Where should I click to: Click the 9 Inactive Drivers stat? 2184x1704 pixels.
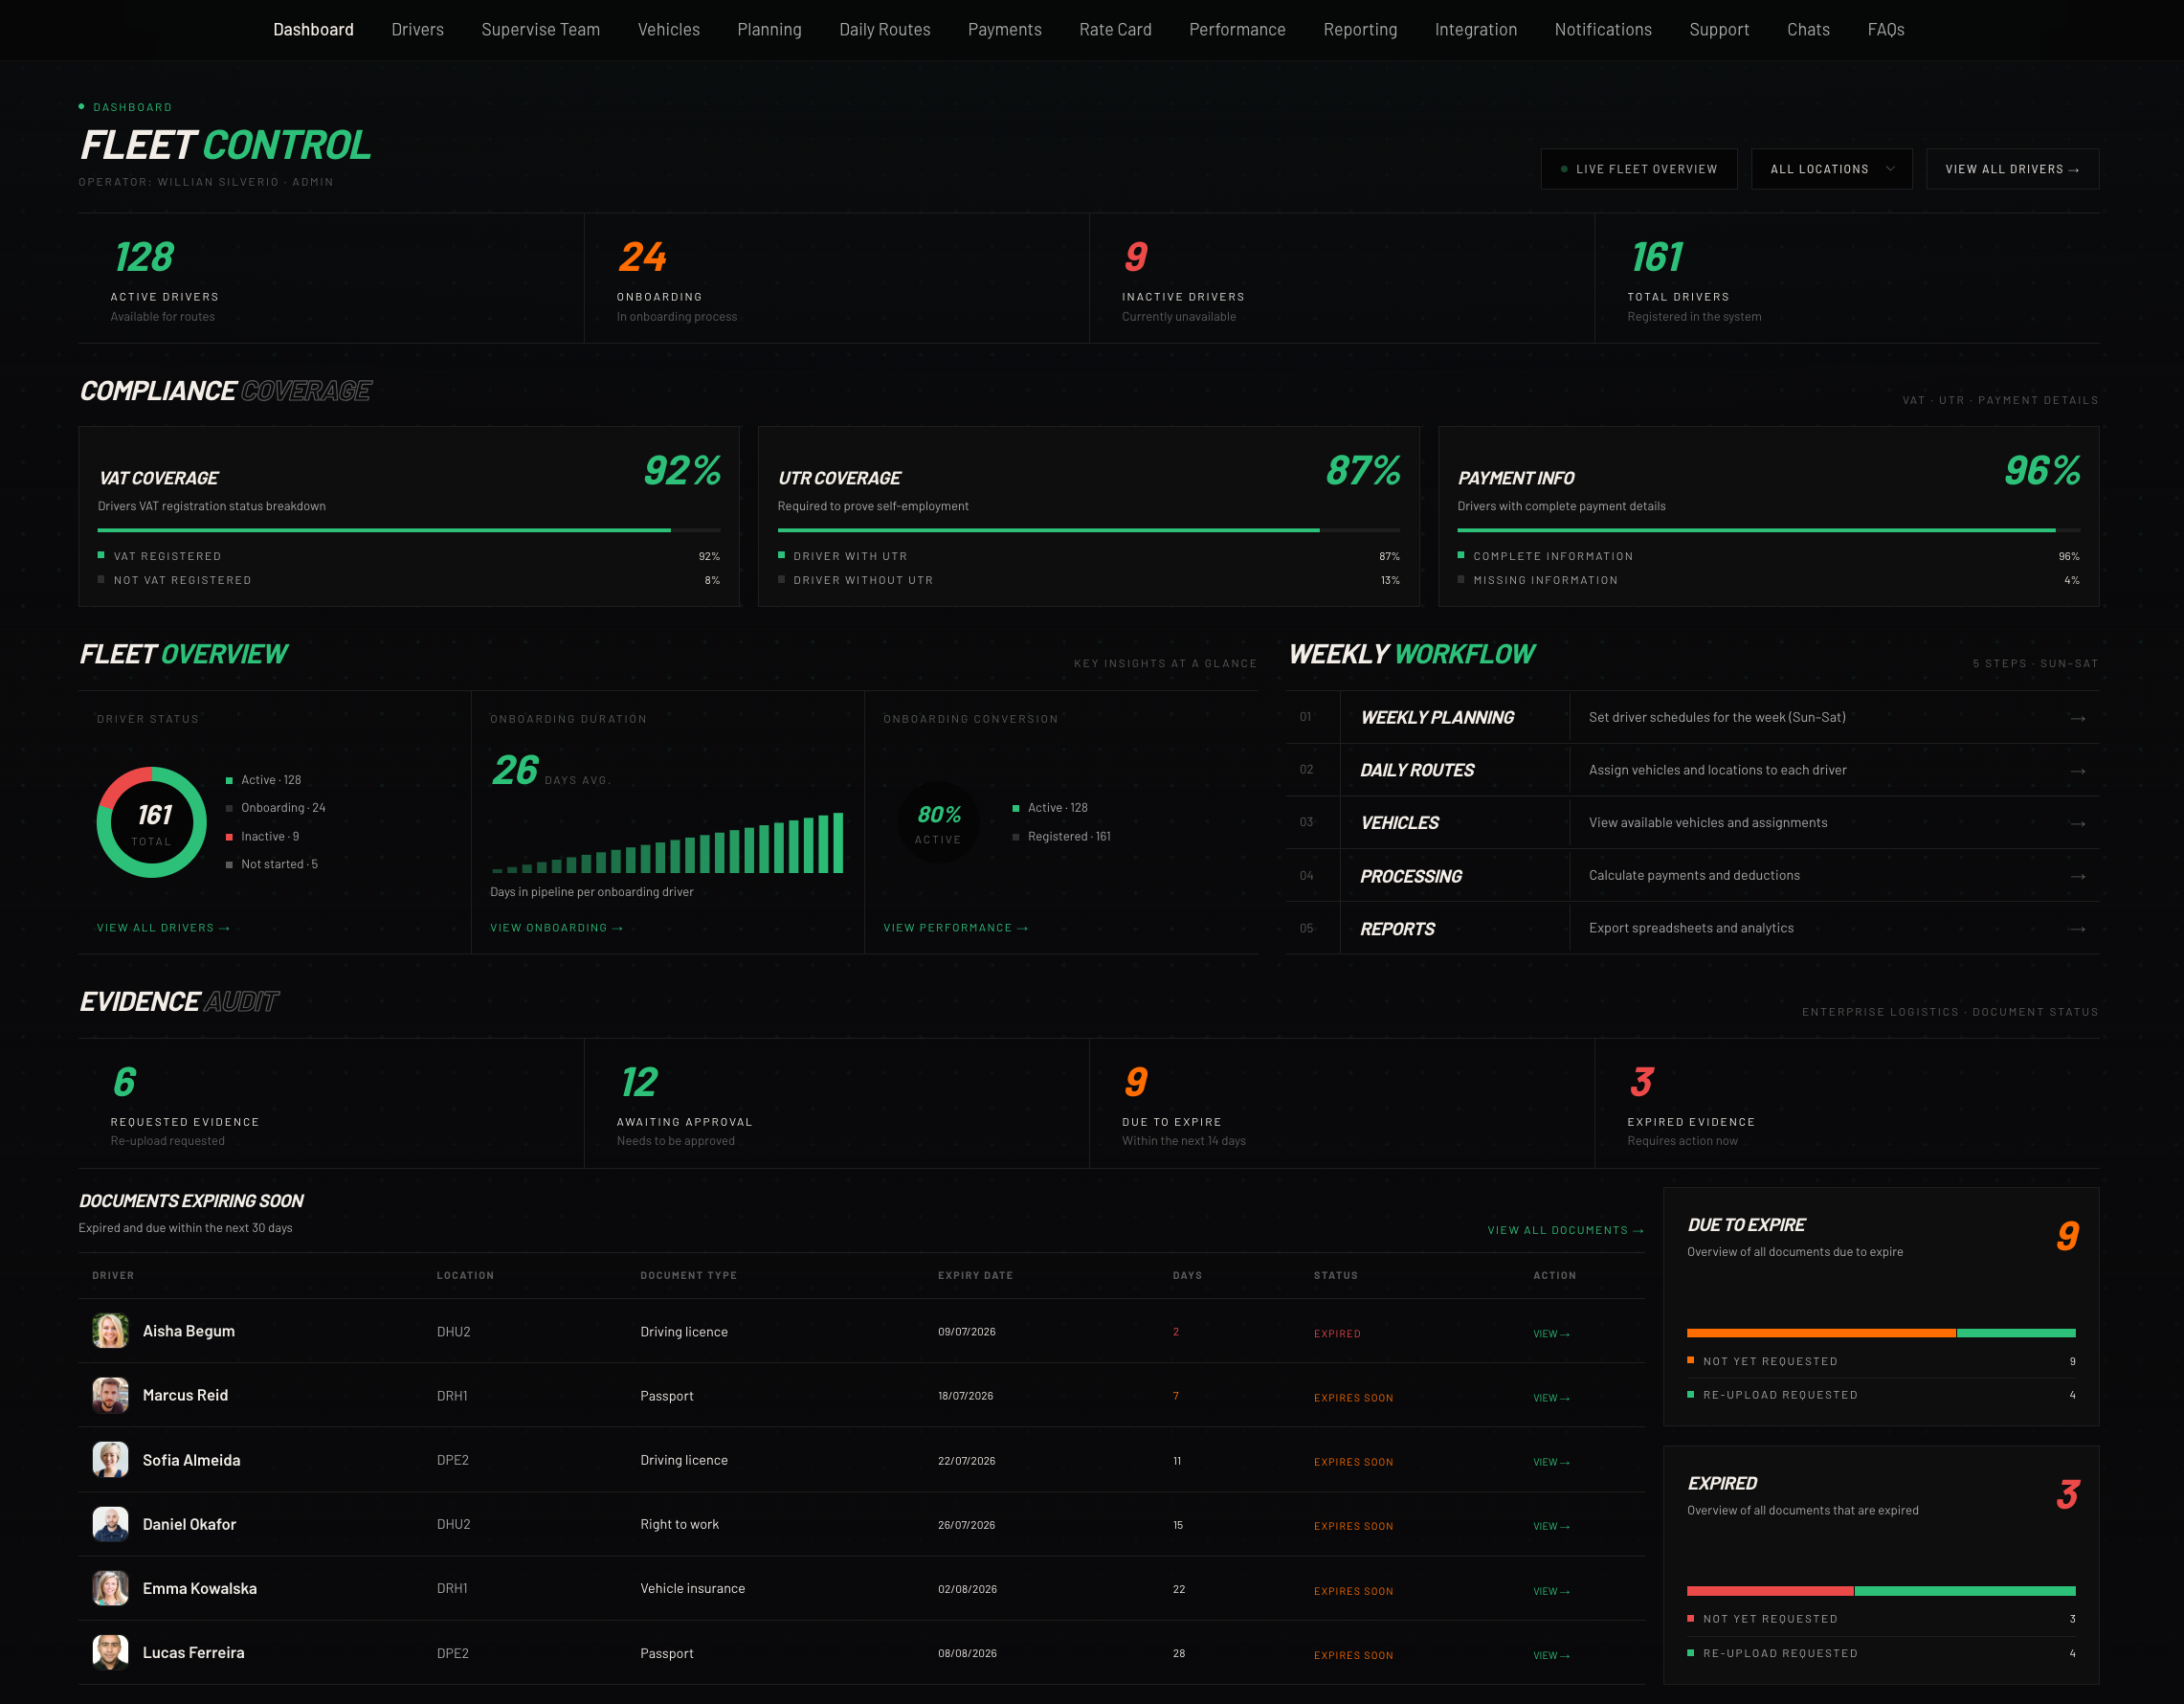tap(1342, 279)
